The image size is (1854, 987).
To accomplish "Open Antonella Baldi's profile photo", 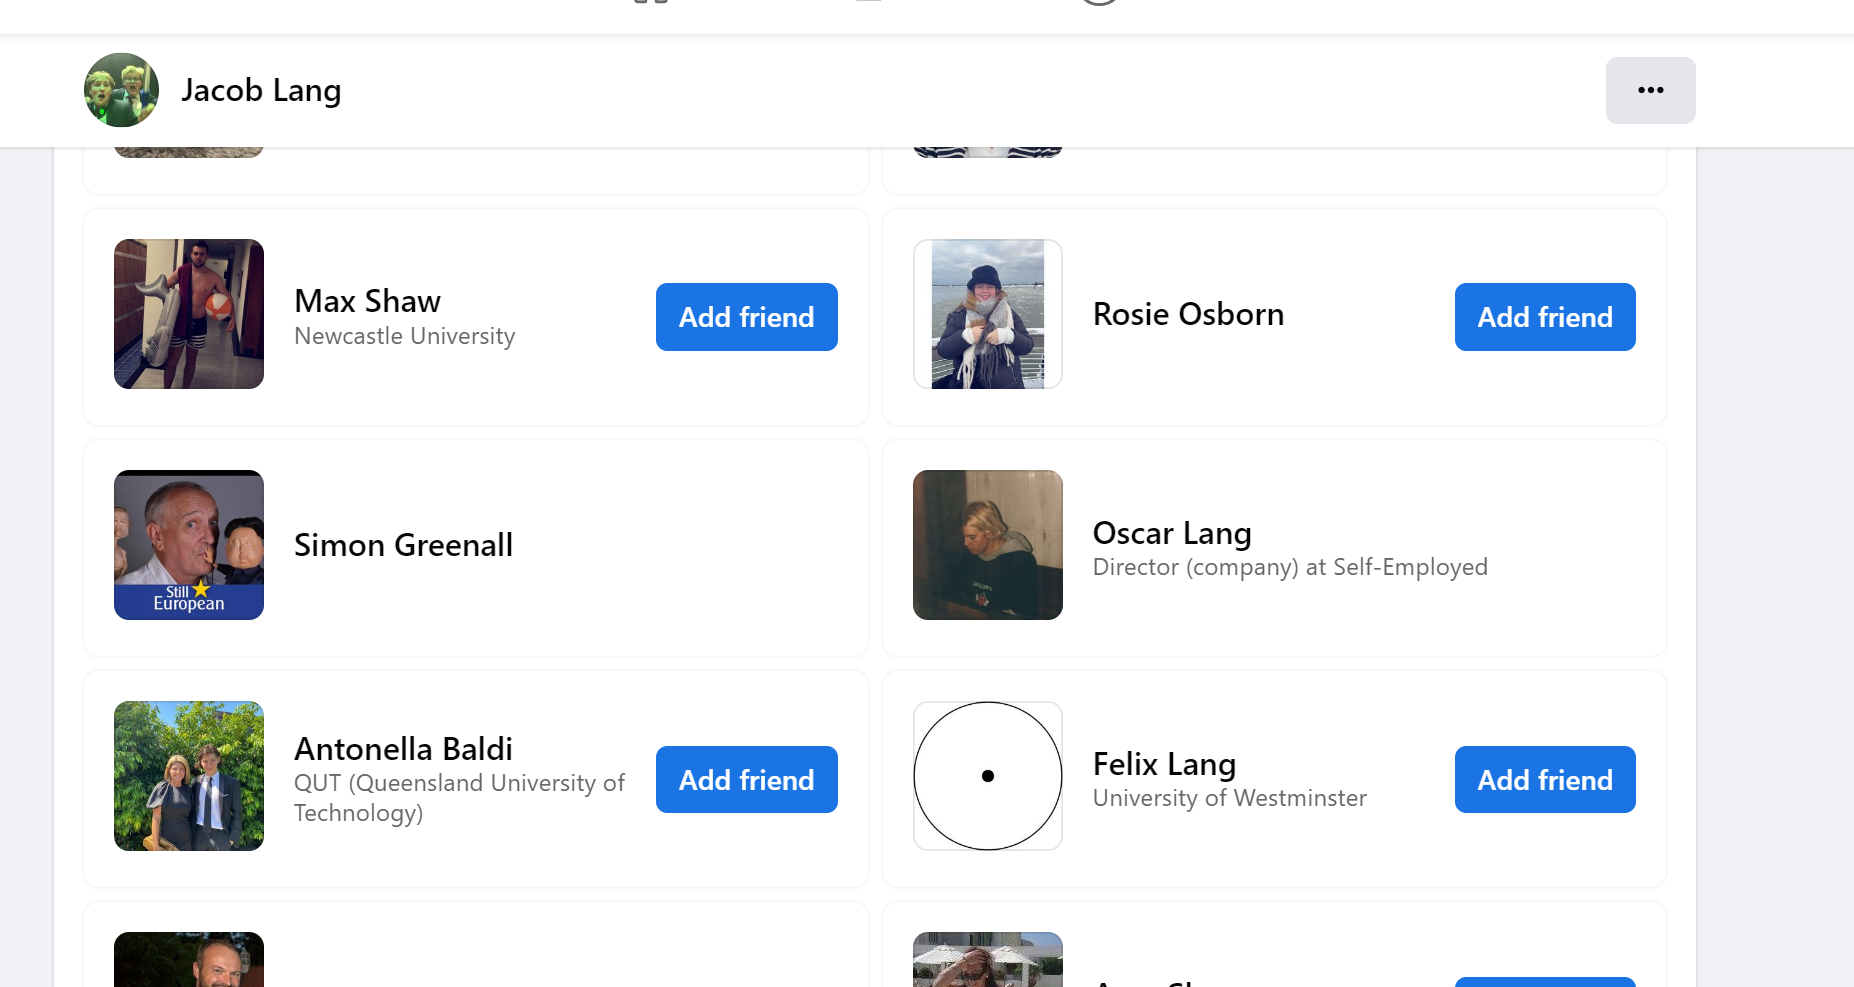I will (189, 776).
